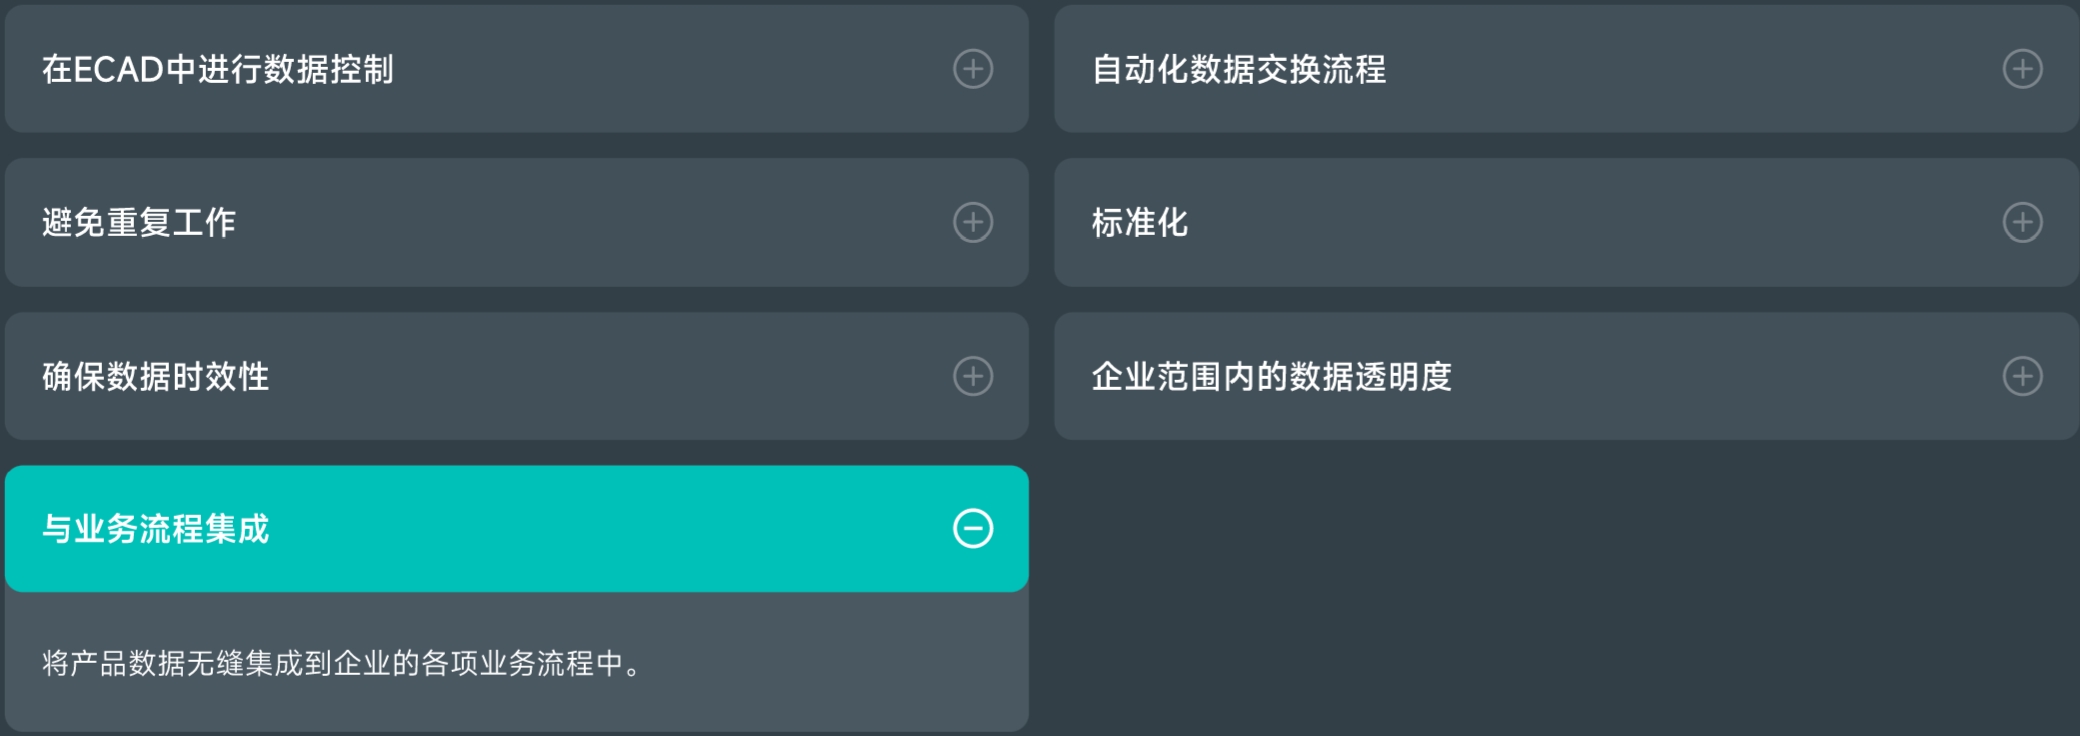Expand the 自动化数据交换流程 section label
This screenshot has width=2080, height=736.
point(1239,69)
